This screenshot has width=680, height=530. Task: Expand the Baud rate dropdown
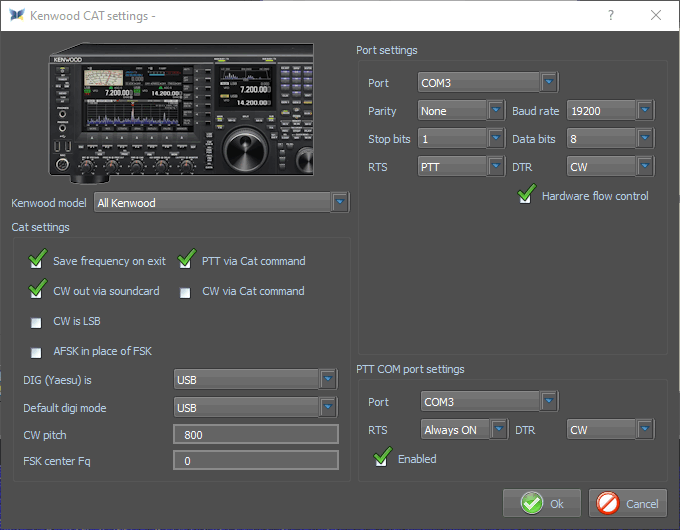[645, 111]
